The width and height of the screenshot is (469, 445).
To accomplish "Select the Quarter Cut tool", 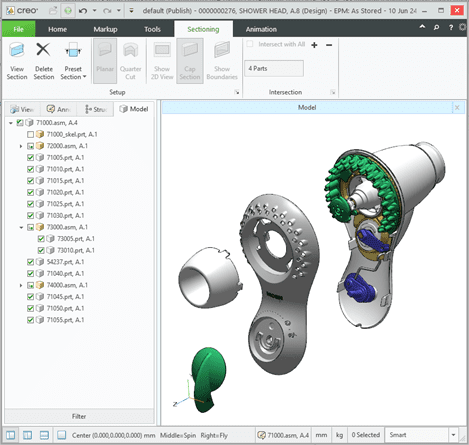I will (130, 60).
